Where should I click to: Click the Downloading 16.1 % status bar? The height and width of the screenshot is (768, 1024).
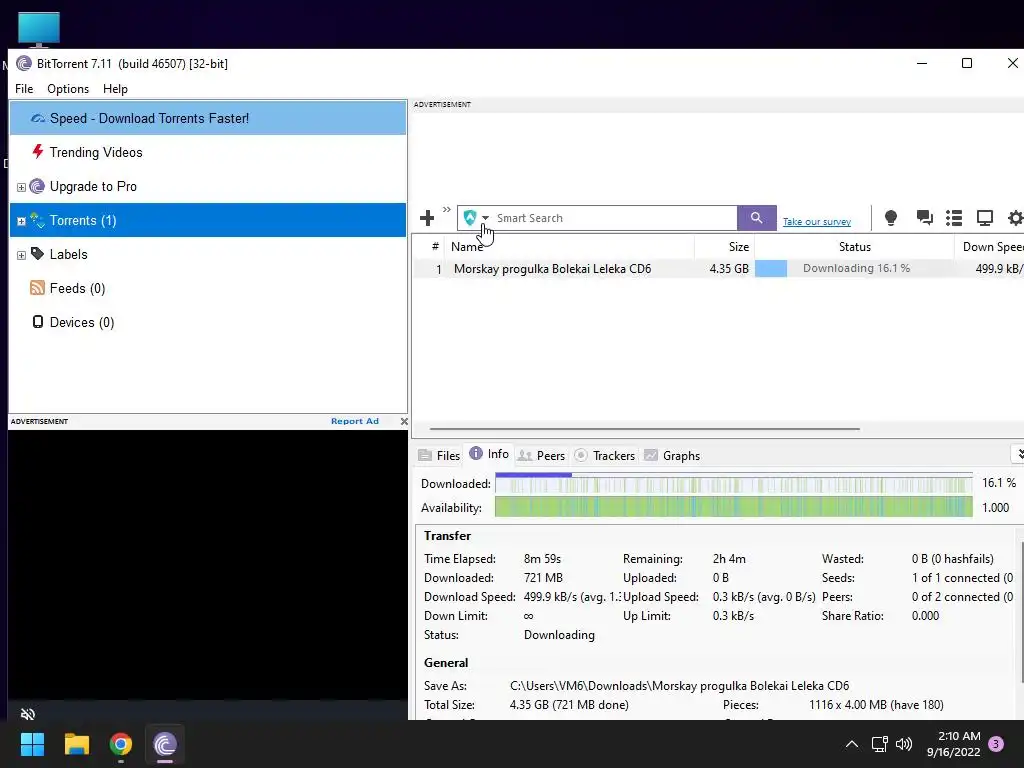coord(854,268)
